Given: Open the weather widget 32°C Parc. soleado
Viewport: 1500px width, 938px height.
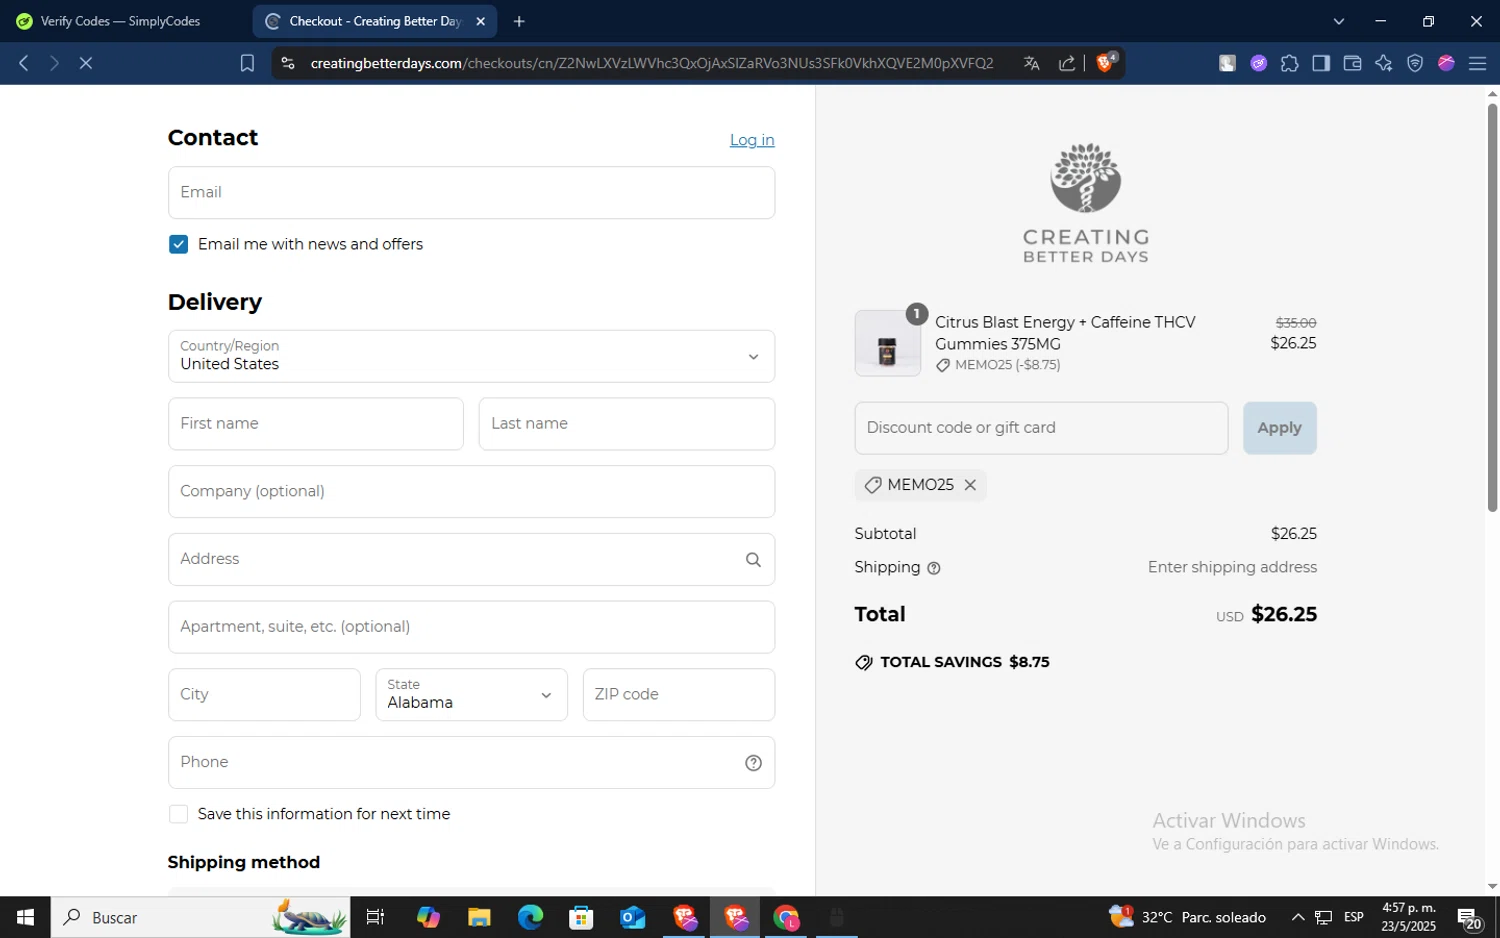Looking at the screenshot, I should pyautogui.click(x=1187, y=917).
